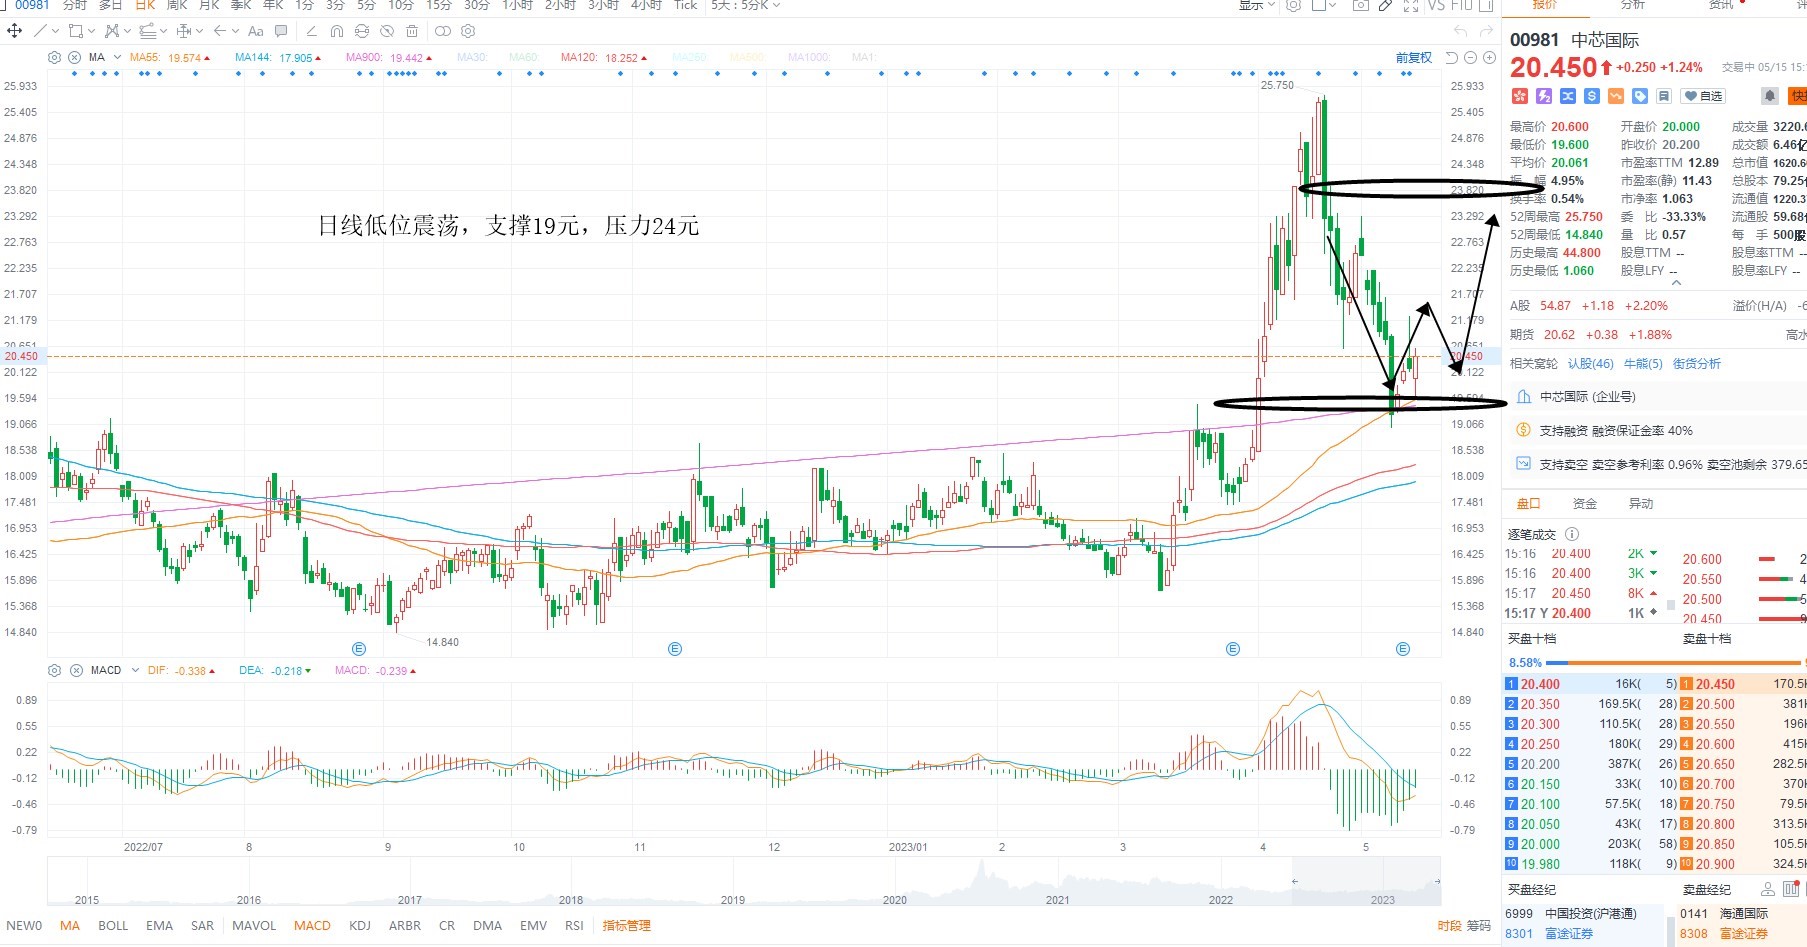Open the 牛熊(5) link
Image resolution: width=1807 pixels, height=947 pixels.
point(1643,363)
